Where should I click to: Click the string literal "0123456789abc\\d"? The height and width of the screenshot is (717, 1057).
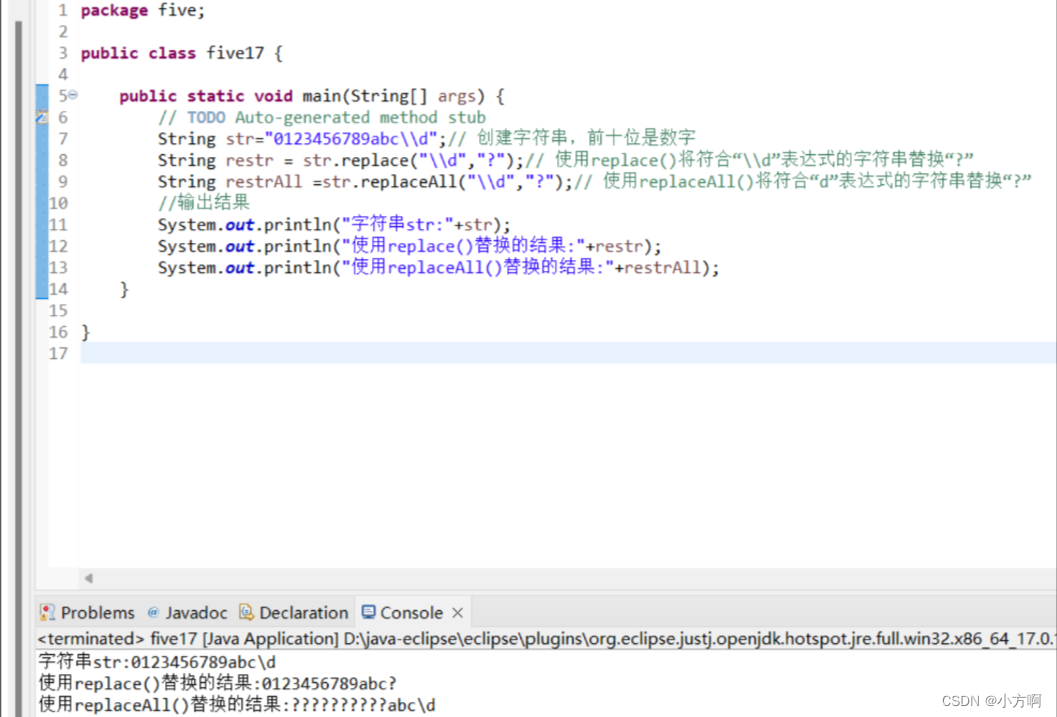[351, 139]
